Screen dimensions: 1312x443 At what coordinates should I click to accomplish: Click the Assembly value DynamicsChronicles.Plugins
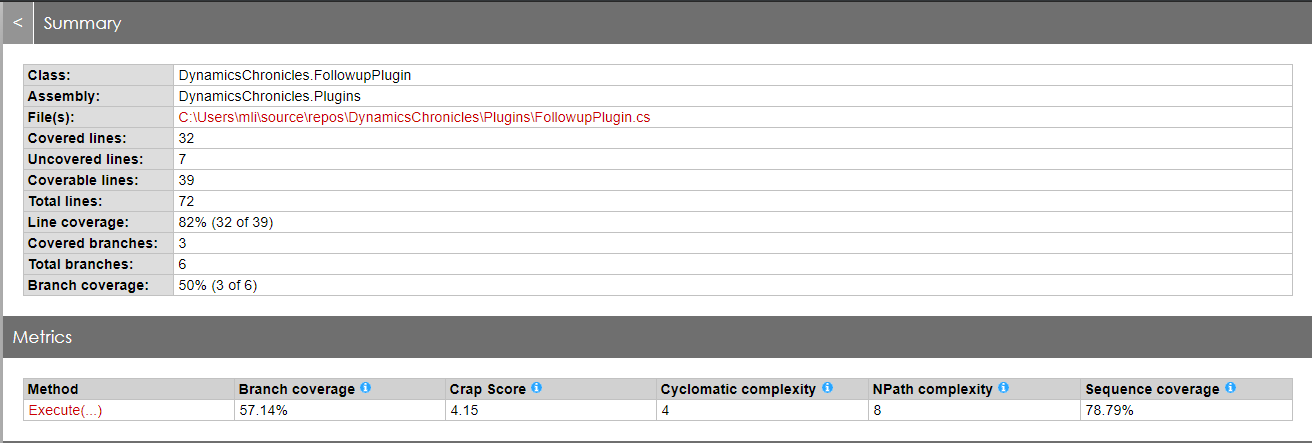click(x=269, y=96)
